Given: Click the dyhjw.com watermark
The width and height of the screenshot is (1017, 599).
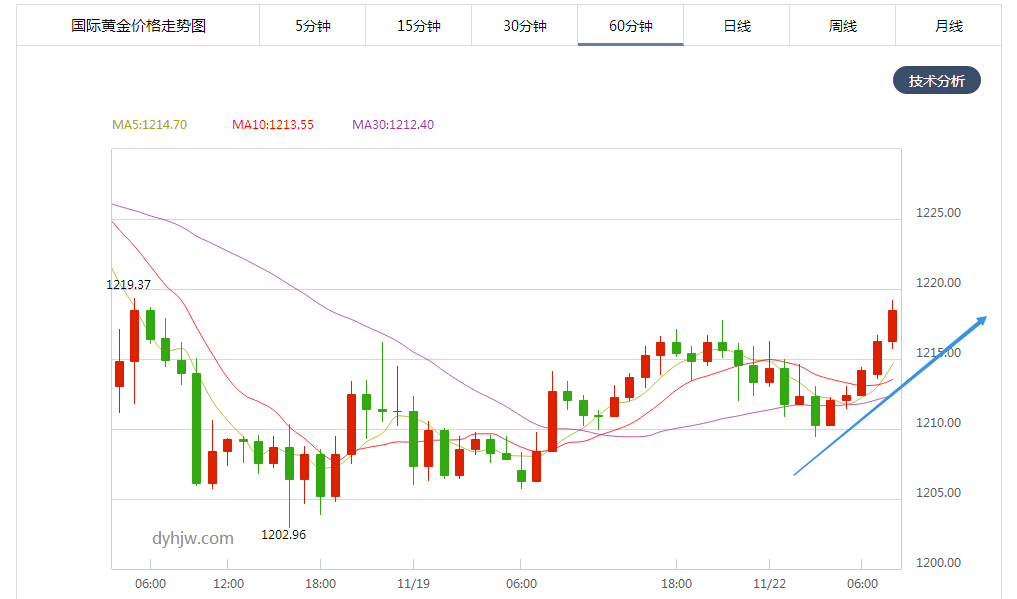Looking at the screenshot, I should (x=193, y=538).
